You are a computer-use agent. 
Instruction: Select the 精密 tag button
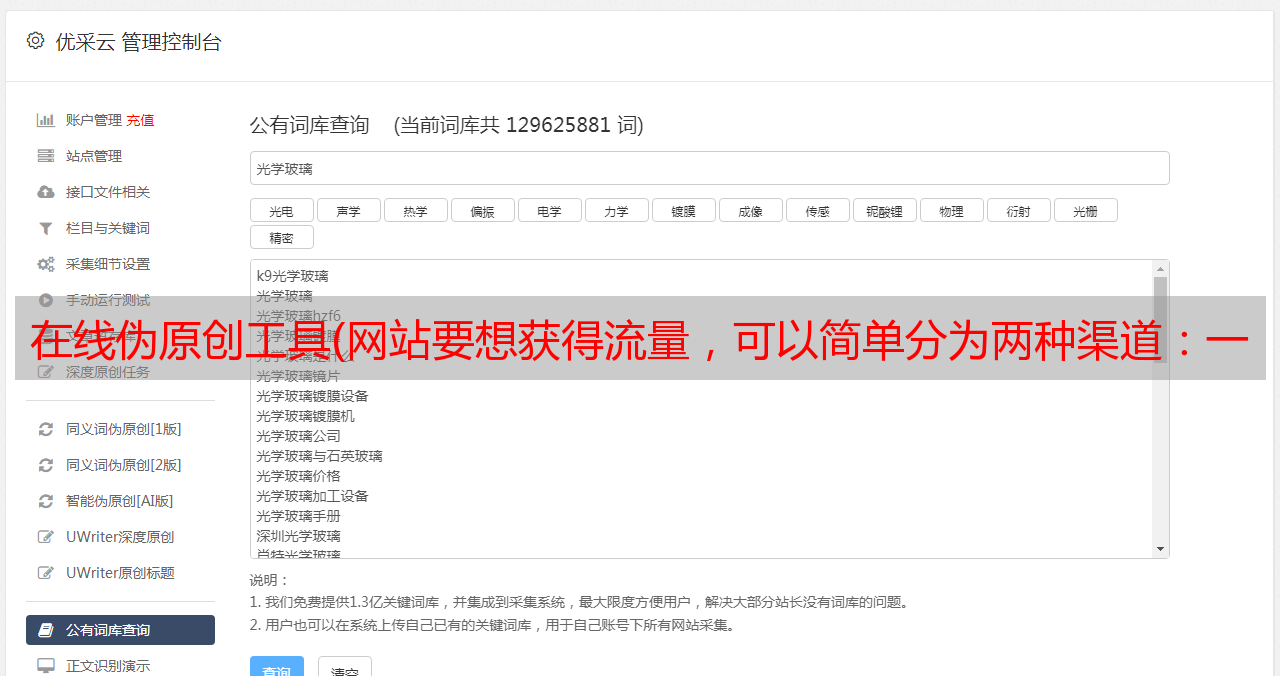(x=282, y=237)
